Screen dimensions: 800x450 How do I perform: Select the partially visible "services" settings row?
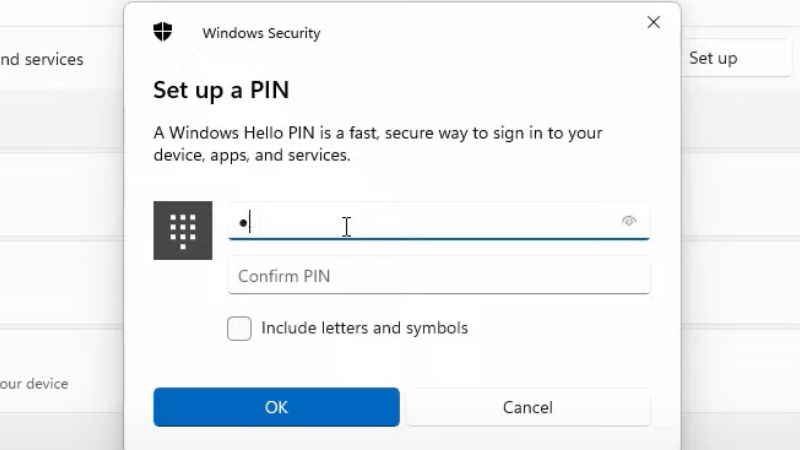click(x=61, y=60)
